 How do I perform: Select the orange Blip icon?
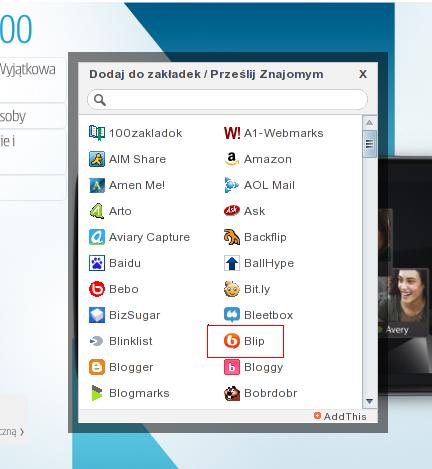pyautogui.click(x=232, y=341)
